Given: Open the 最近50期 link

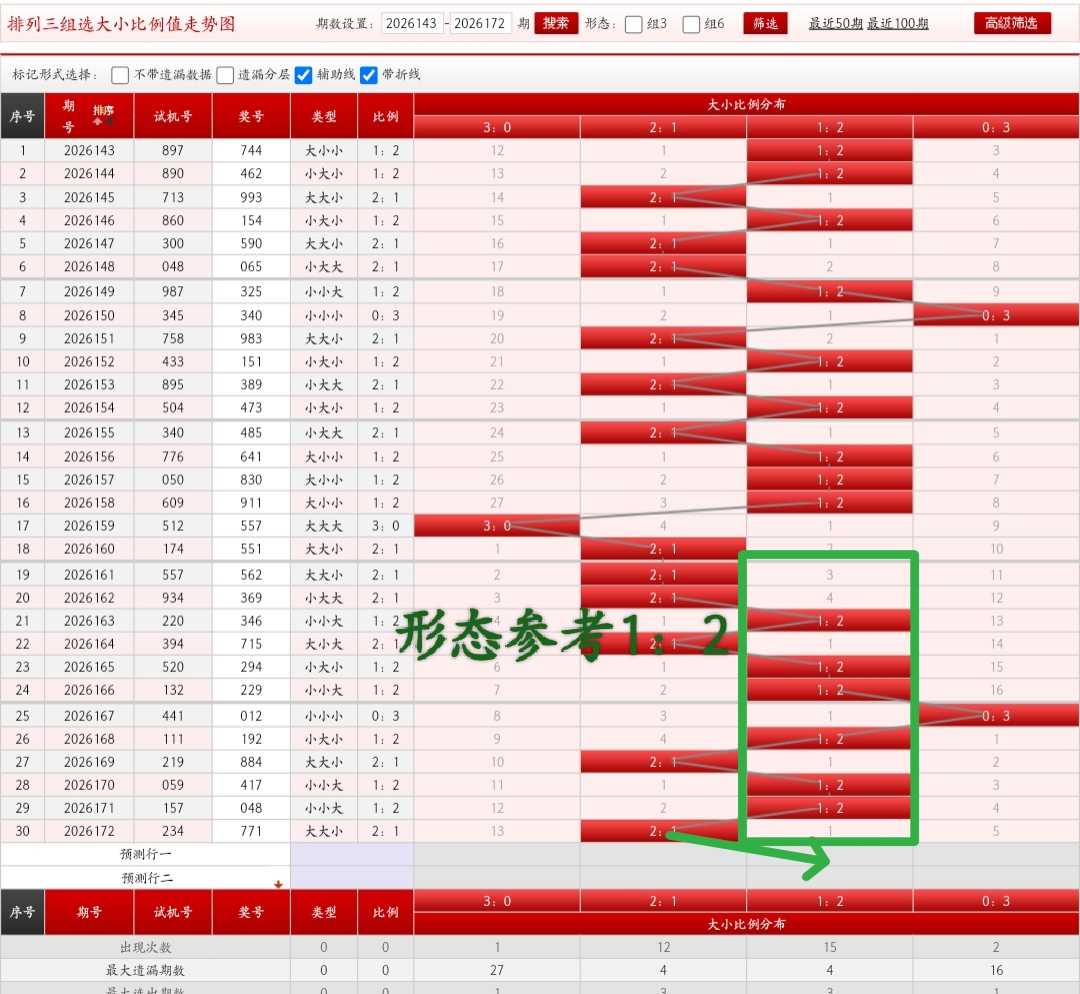Looking at the screenshot, I should click(x=835, y=23).
